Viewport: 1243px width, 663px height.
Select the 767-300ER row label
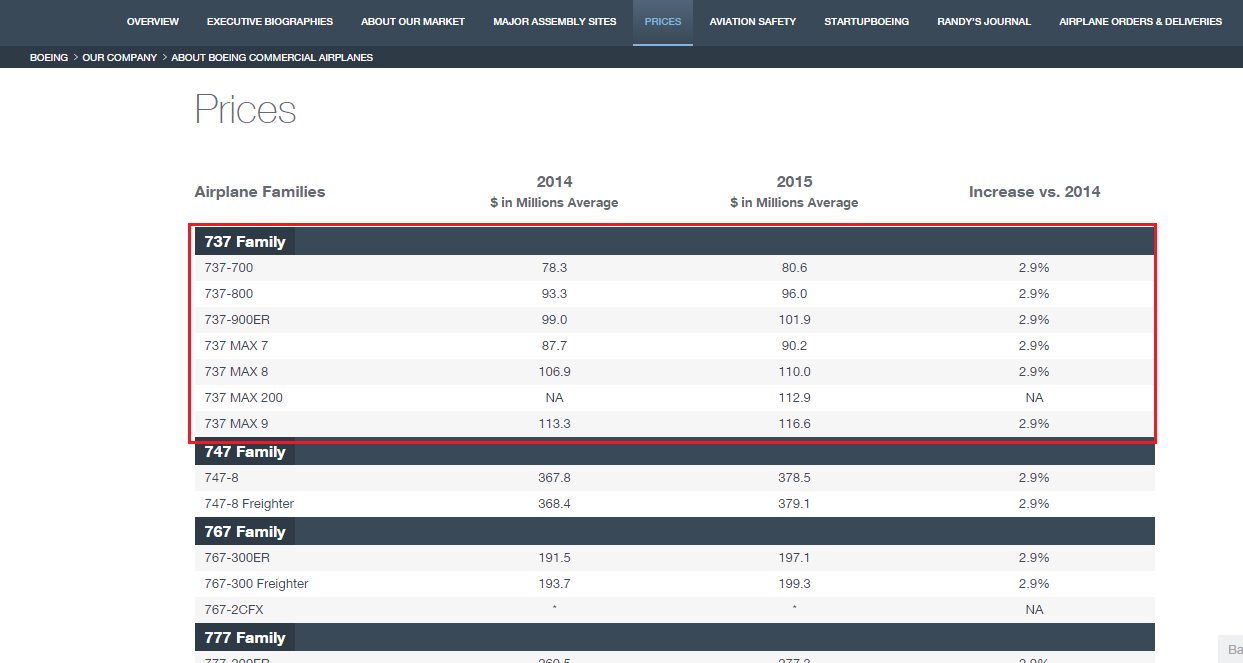point(237,558)
